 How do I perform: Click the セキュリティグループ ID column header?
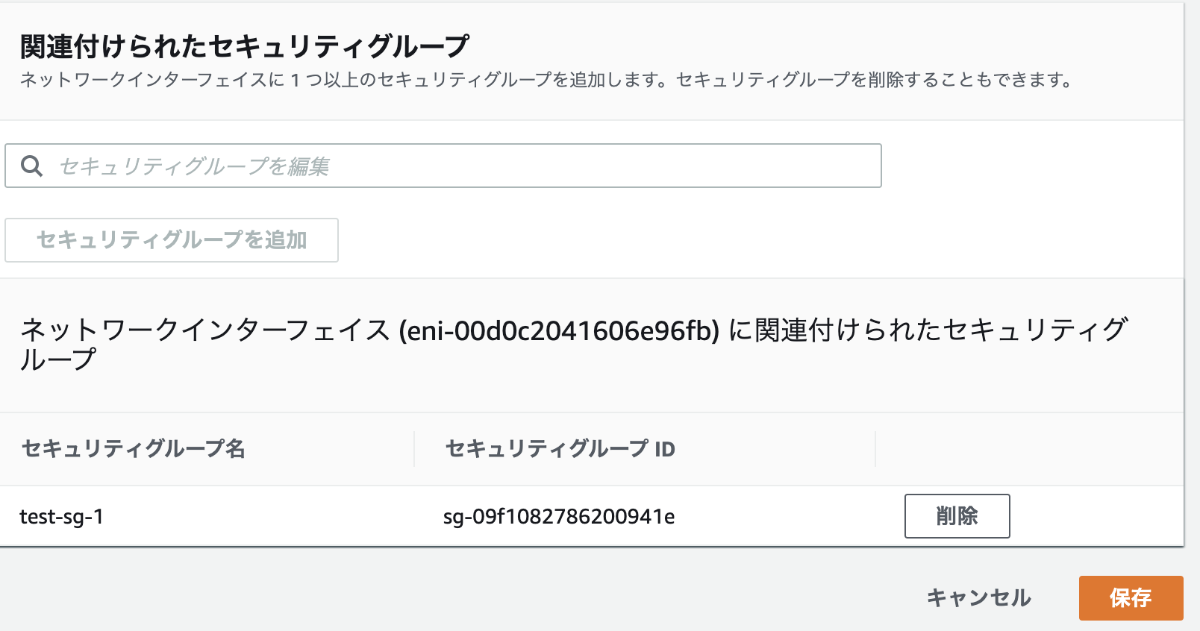tap(560, 449)
